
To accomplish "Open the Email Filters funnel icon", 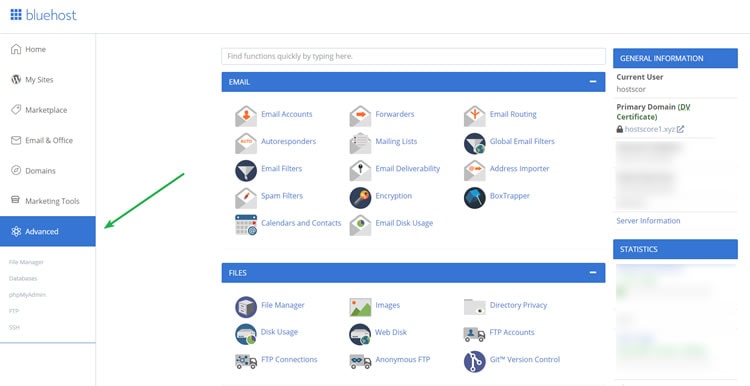I will pyautogui.click(x=246, y=170).
